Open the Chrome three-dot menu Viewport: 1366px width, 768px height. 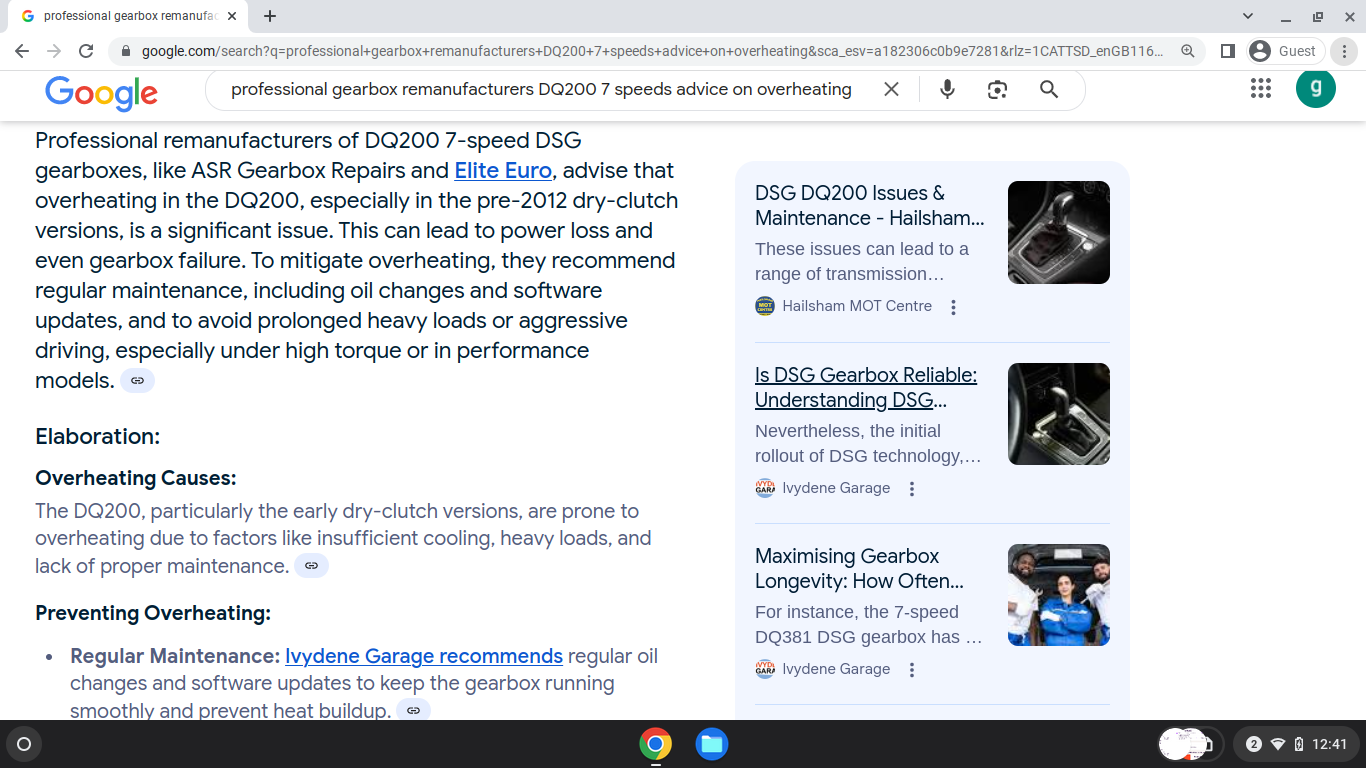(1346, 51)
